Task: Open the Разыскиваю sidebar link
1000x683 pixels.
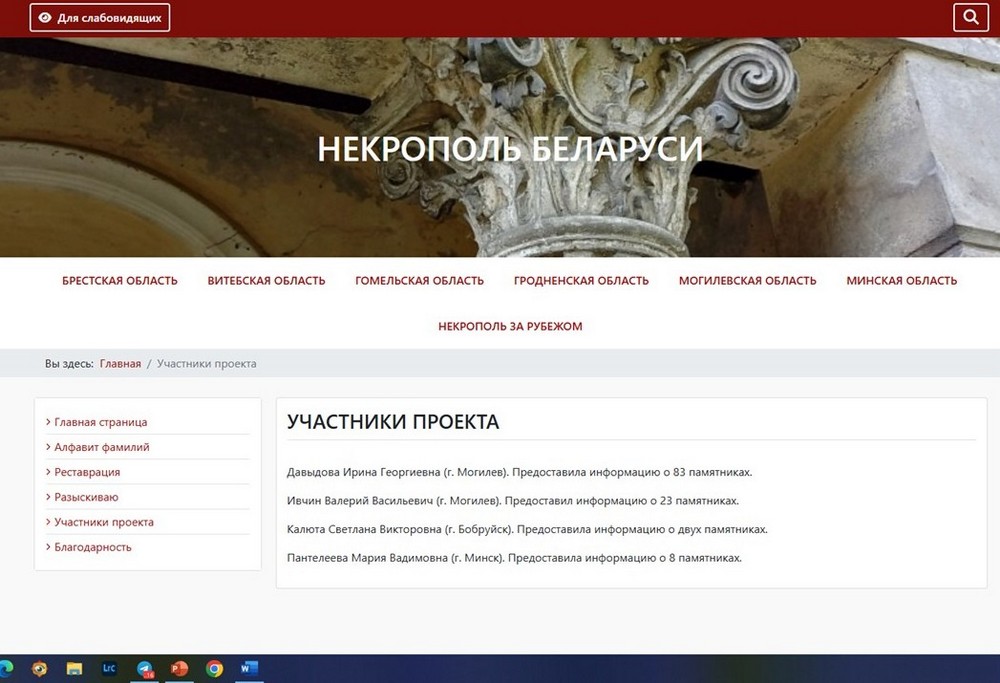Action: pos(86,497)
